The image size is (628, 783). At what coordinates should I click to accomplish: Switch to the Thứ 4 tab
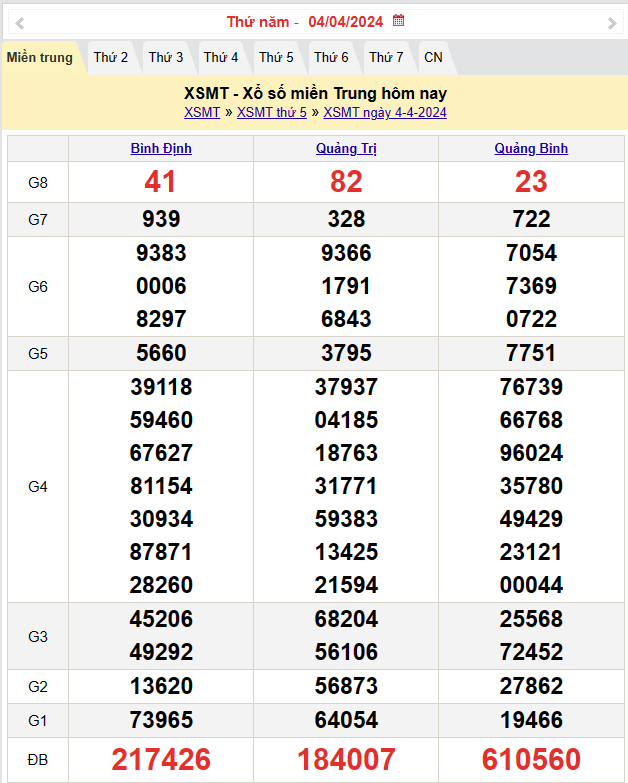tap(221, 58)
